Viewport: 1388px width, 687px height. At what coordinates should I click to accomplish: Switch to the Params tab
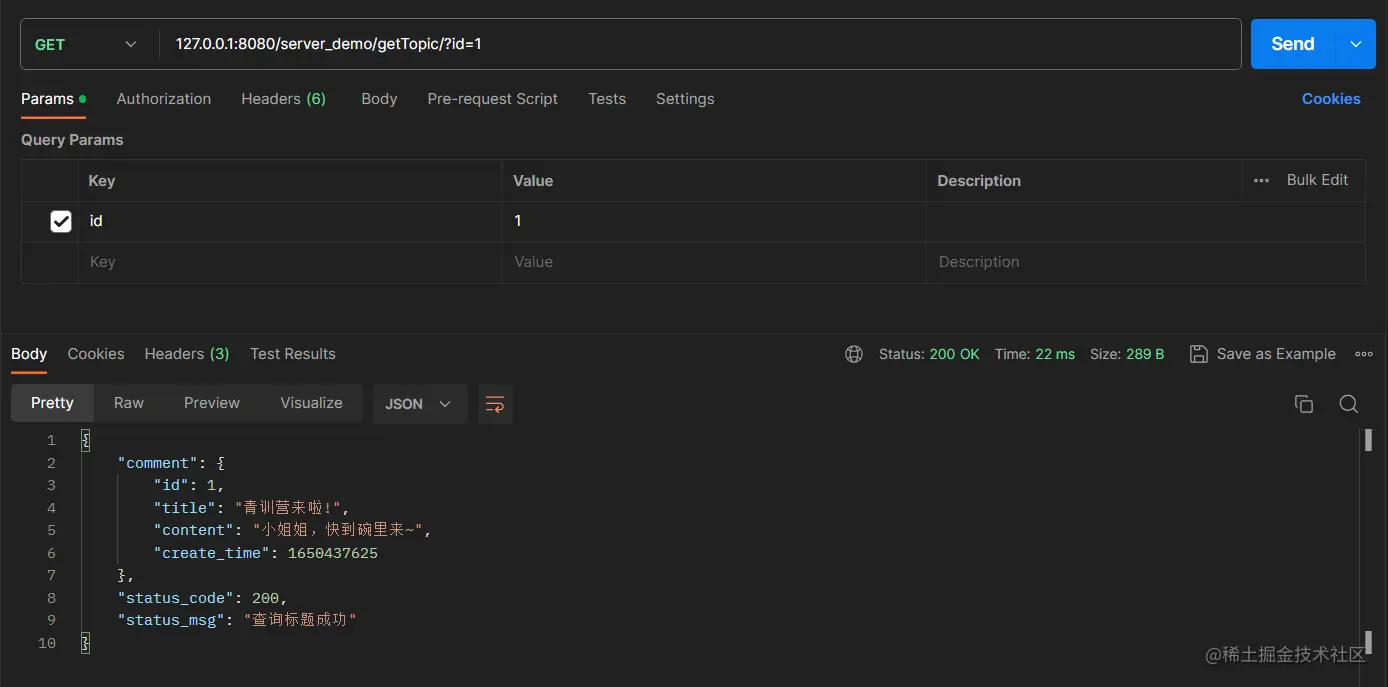(x=53, y=99)
